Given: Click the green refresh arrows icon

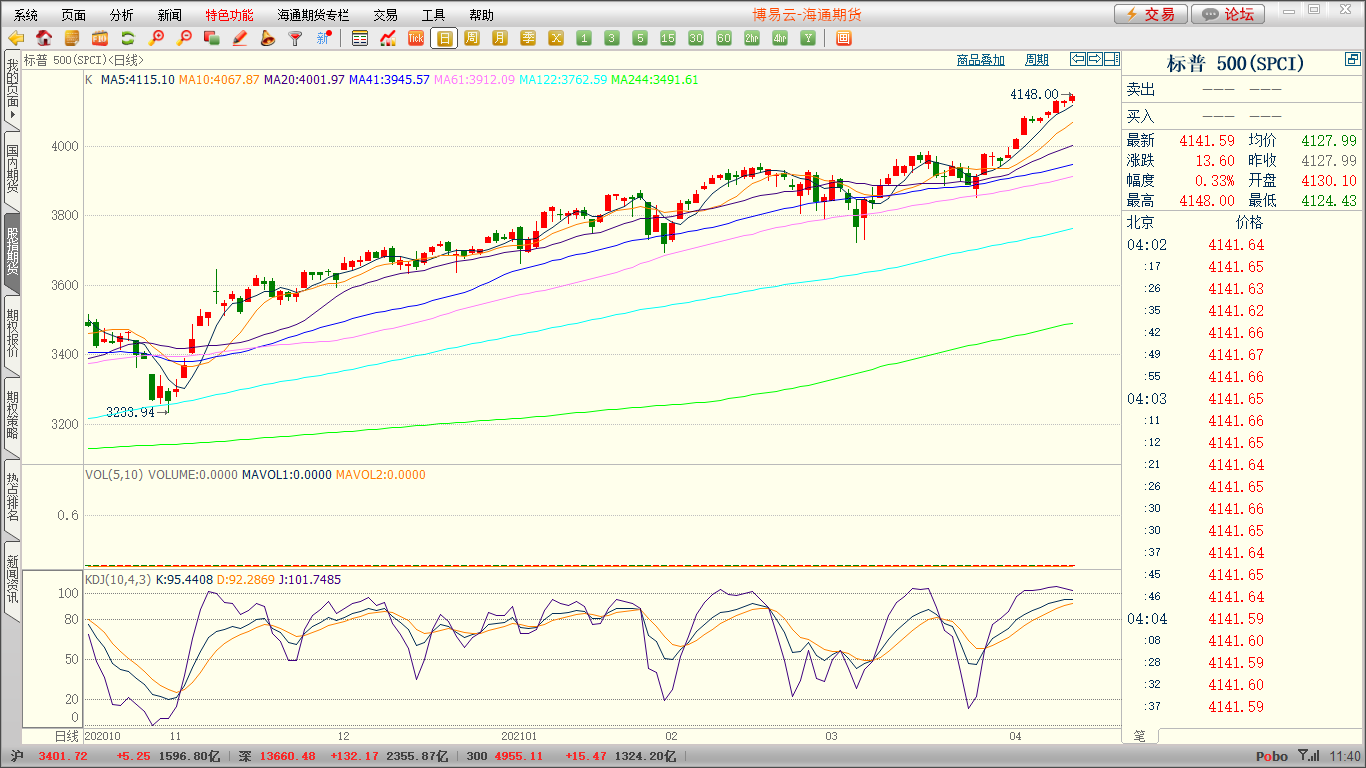Looking at the screenshot, I should point(128,38).
